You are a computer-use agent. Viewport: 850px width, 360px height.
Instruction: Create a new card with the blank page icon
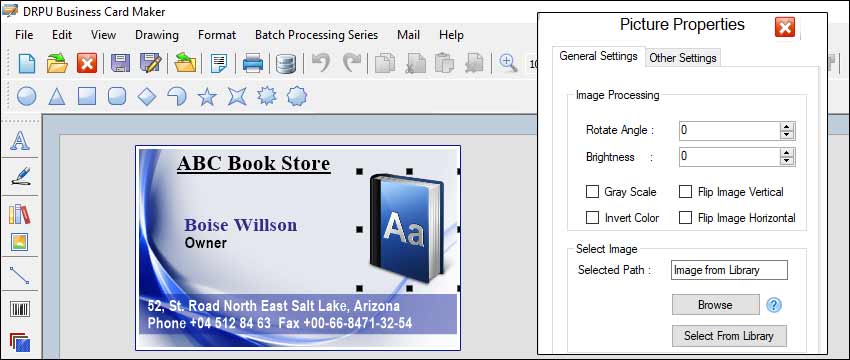[x=27, y=63]
